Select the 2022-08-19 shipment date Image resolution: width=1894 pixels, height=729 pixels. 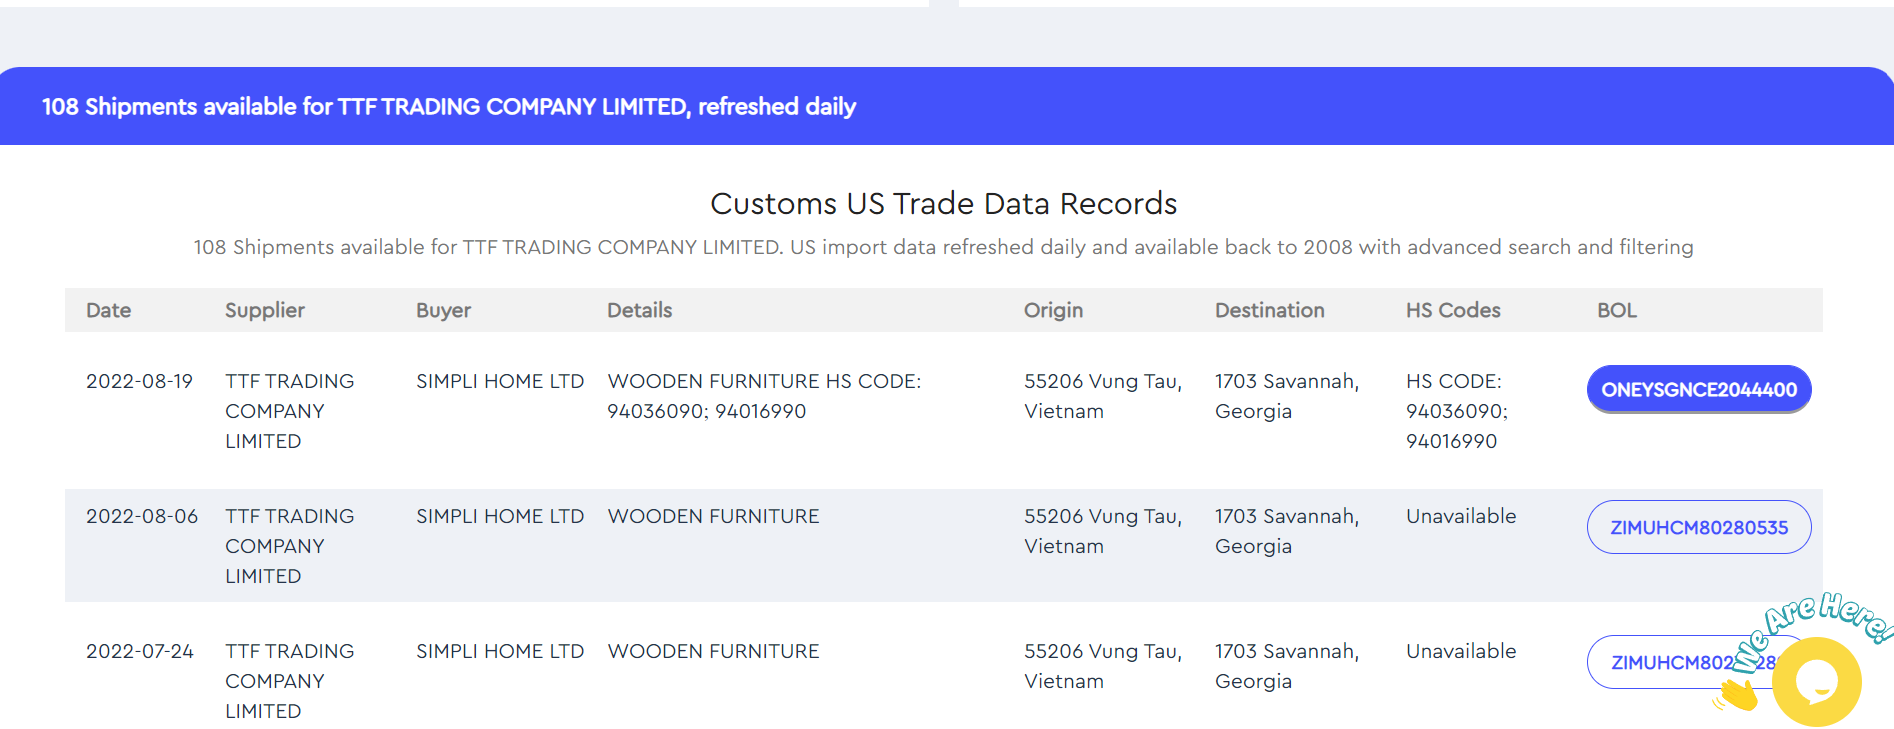139,381
